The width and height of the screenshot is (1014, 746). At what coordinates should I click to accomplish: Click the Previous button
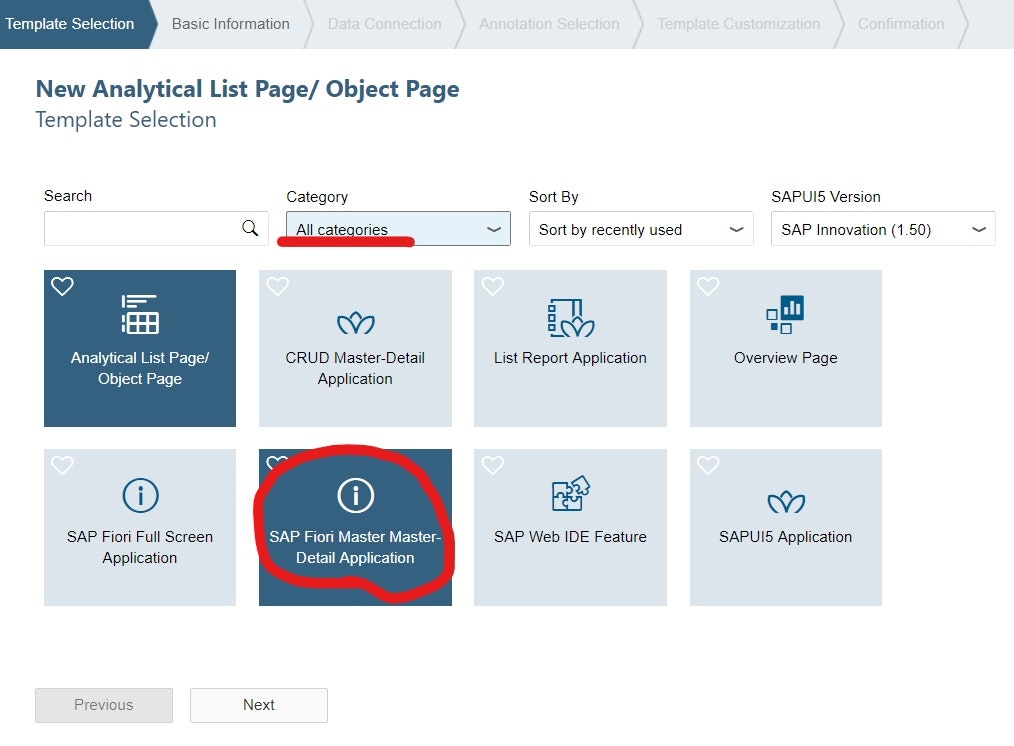tap(103, 705)
